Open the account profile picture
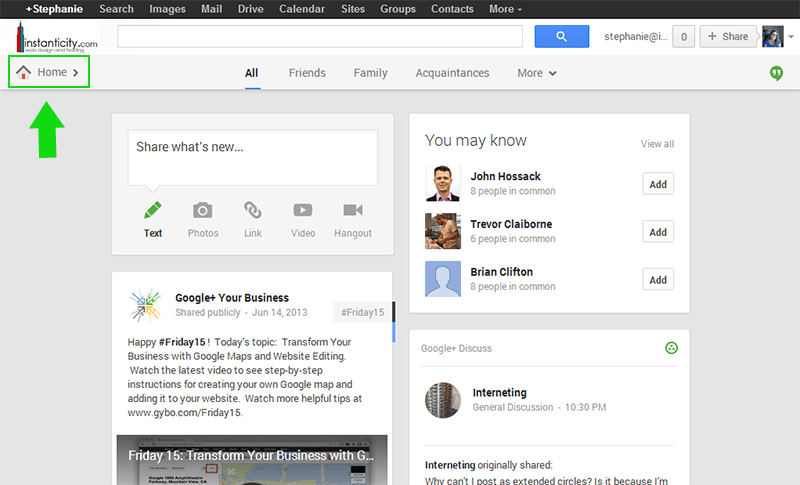This screenshot has height=485, width=800. coord(772,36)
